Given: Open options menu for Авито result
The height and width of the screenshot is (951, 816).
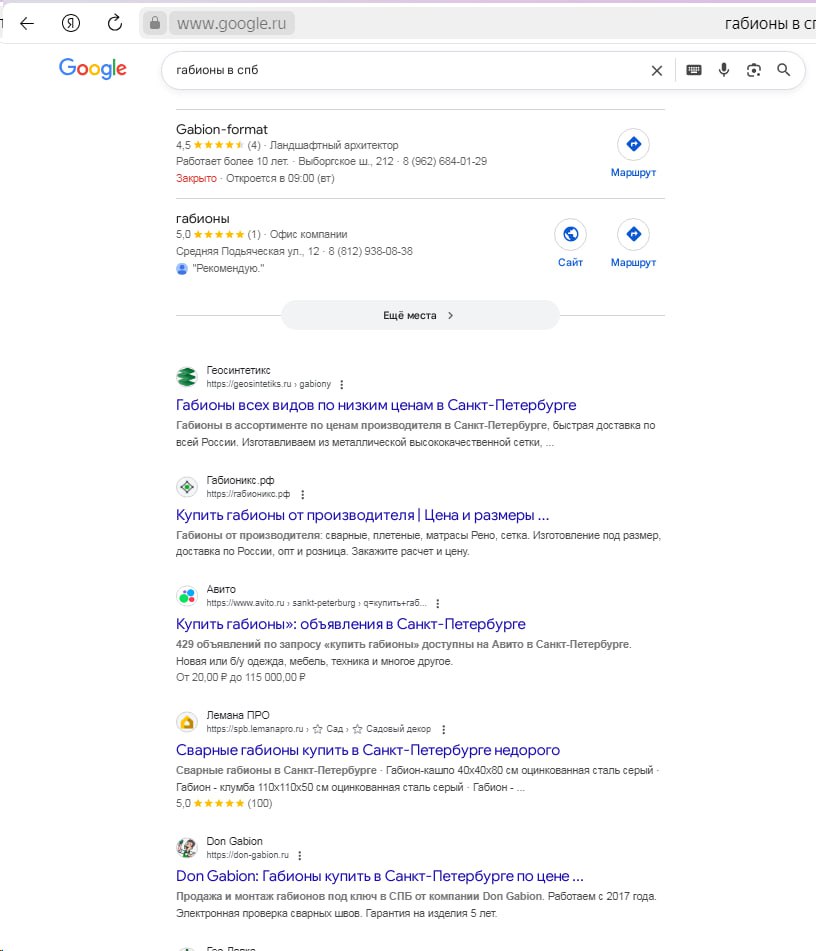Looking at the screenshot, I should 437,603.
